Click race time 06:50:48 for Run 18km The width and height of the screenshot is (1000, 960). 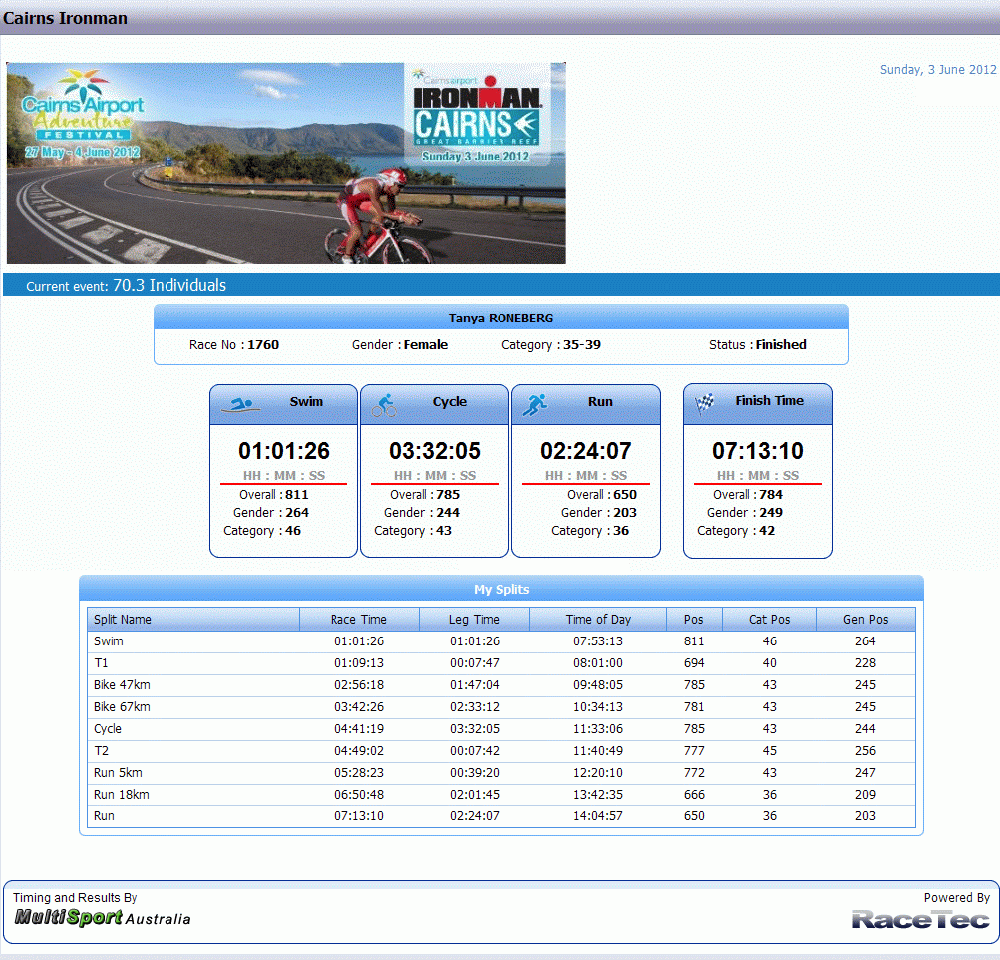click(x=359, y=794)
